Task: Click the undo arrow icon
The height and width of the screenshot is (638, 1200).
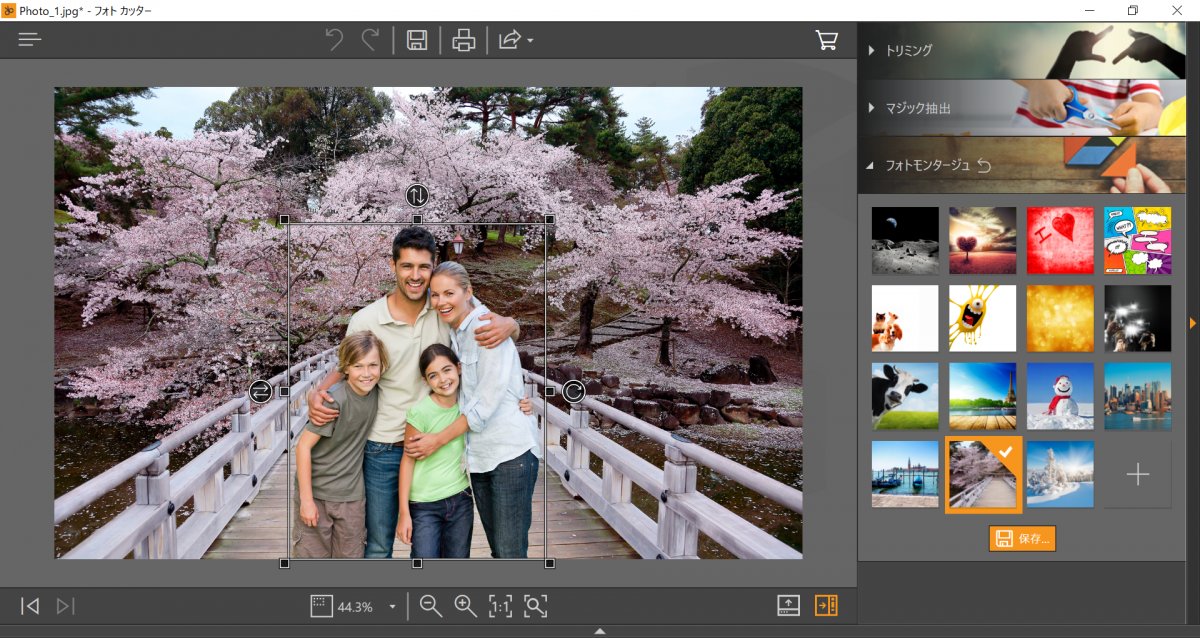Action: click(x=334, y=40)
